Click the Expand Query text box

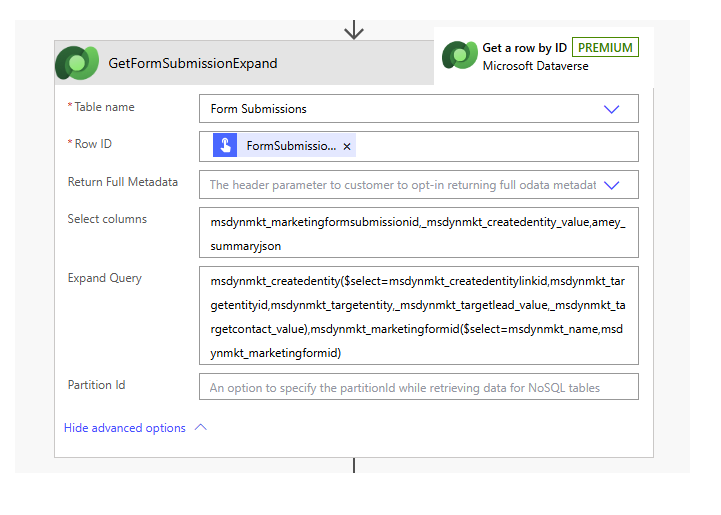[x=418, y=315]
